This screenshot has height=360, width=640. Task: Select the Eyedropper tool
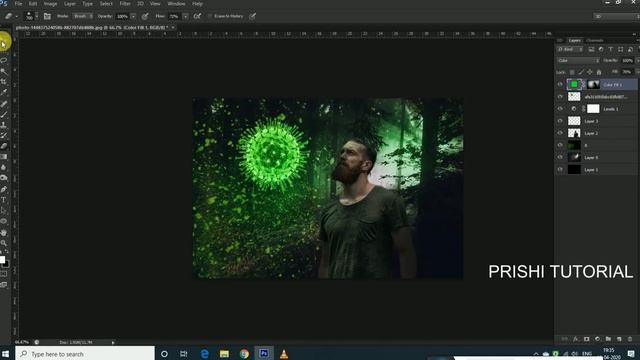click(4, 92)
